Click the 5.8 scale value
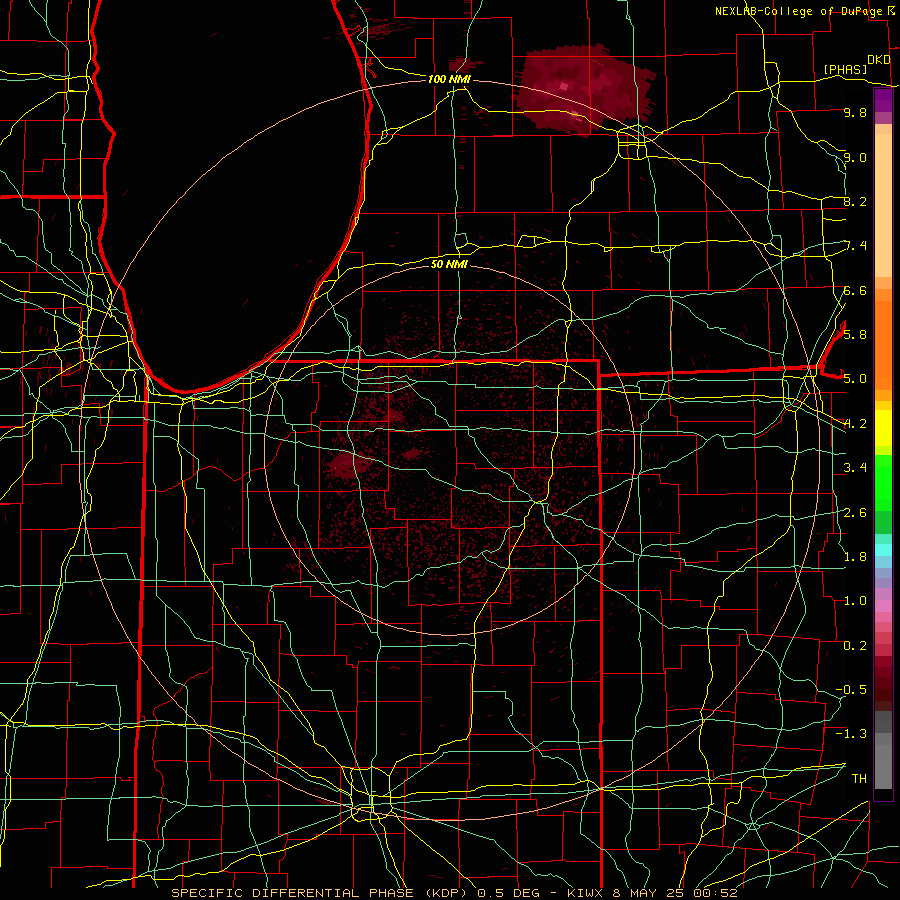This screenshot has height=900, width=900. click(855, 334)
